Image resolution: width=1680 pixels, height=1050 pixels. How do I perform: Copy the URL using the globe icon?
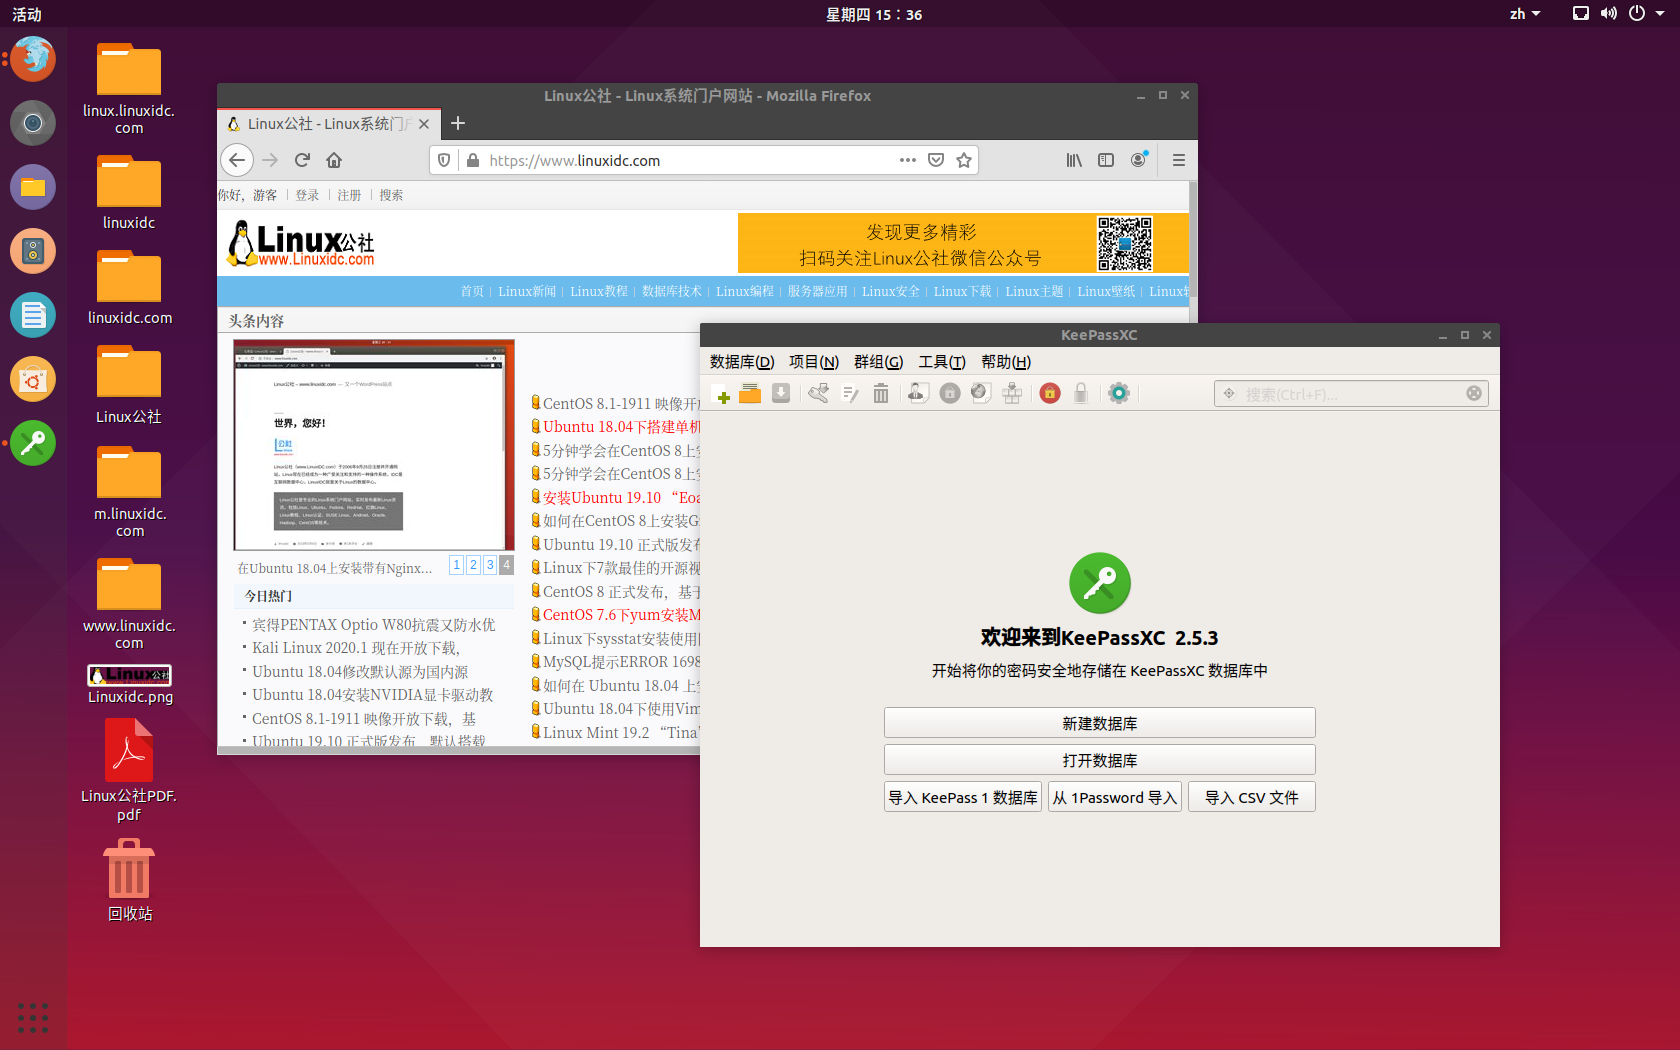(981, 393)
